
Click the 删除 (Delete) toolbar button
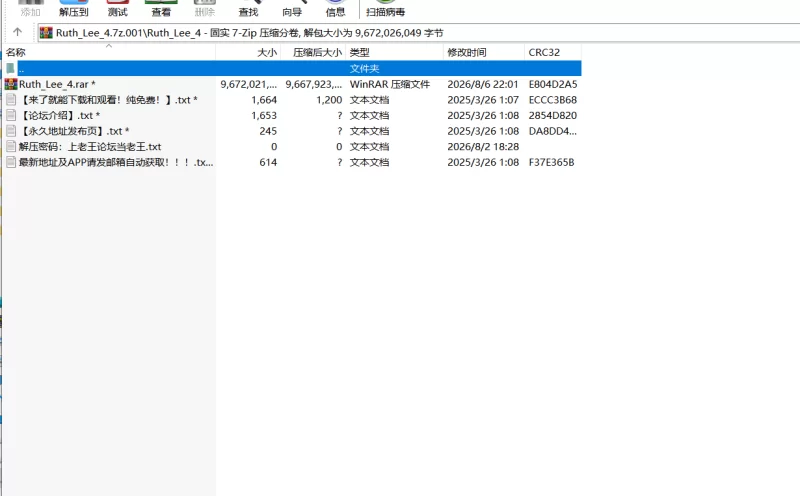coord(205,9)
